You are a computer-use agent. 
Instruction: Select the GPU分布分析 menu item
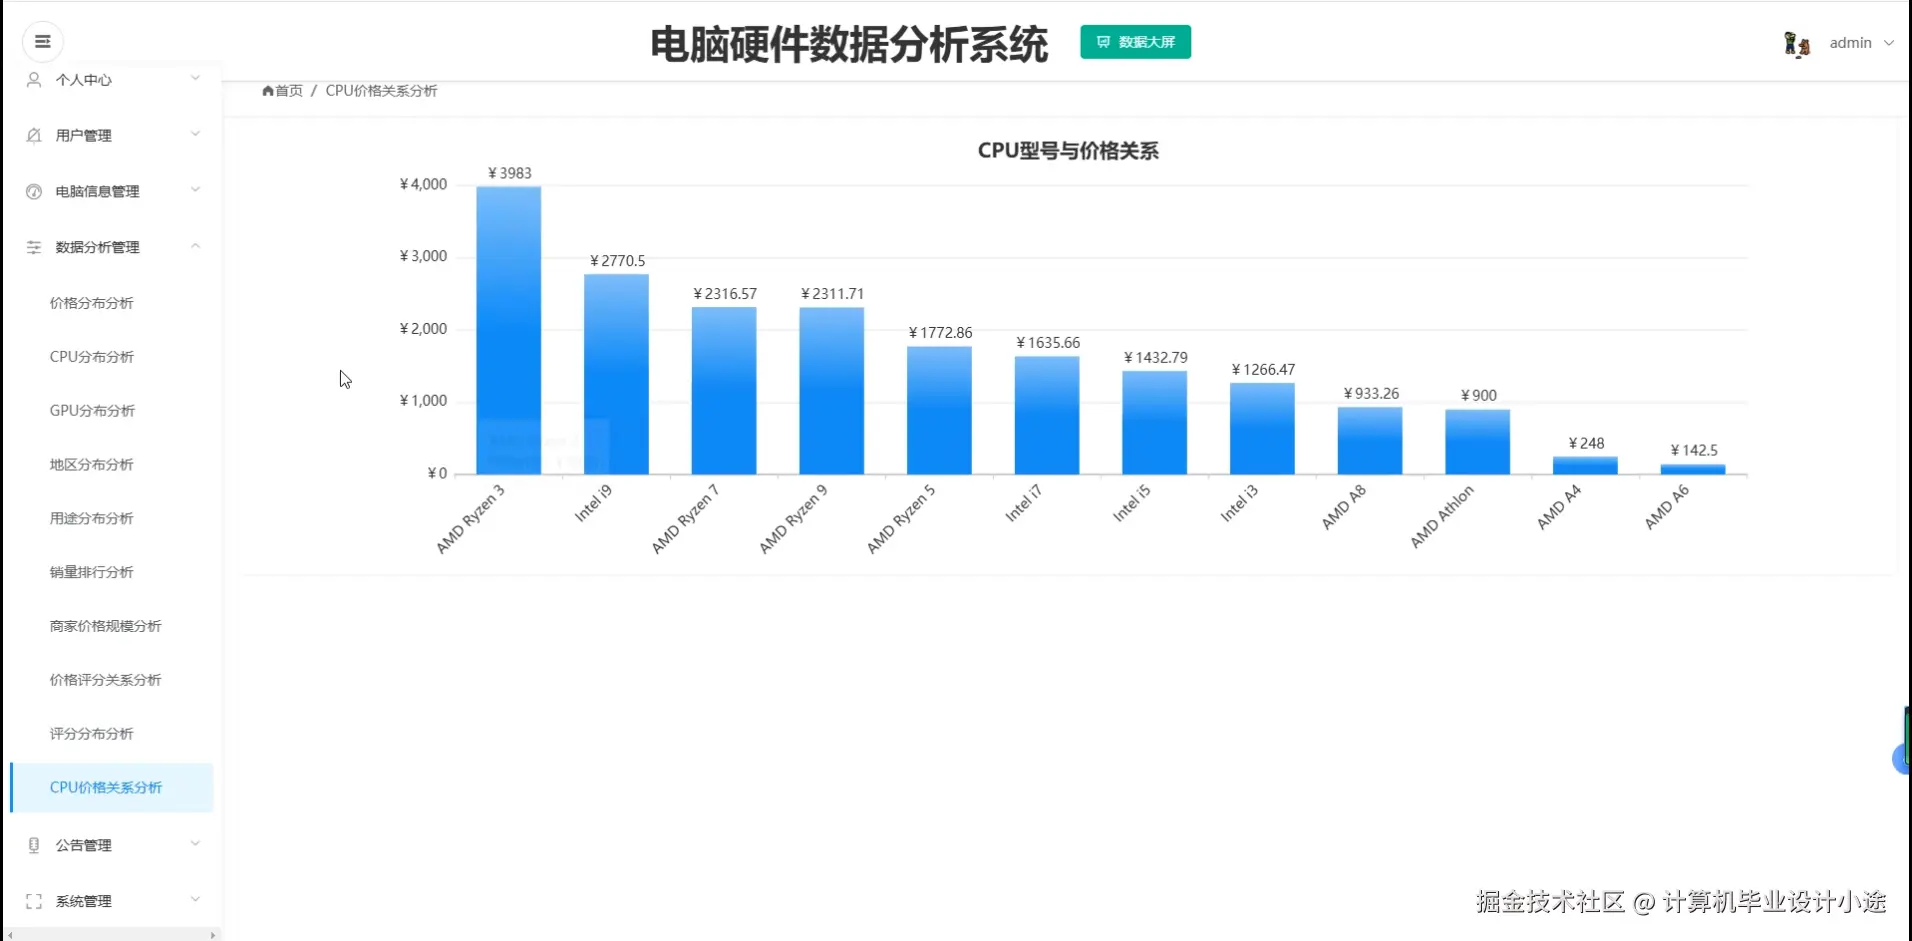point(92,410)
